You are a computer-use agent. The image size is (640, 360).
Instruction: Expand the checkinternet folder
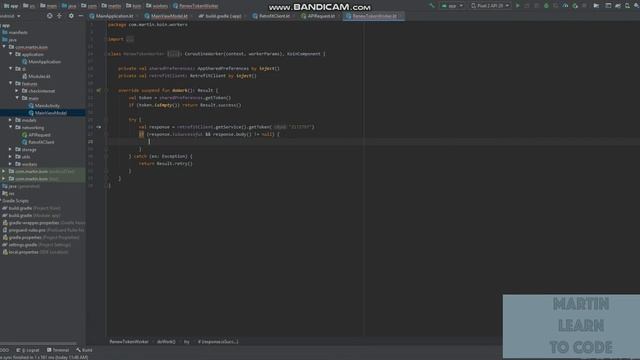tap(17, 91)
